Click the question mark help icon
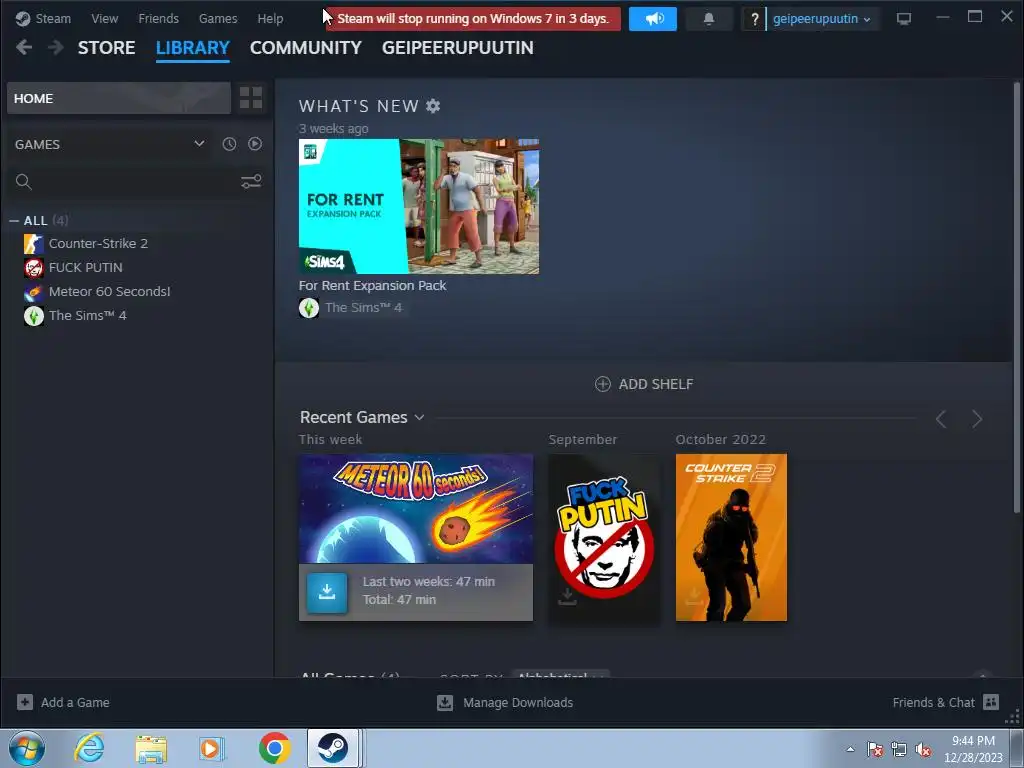This screenshot has width=1024, height=768. [x=754, y=19]
